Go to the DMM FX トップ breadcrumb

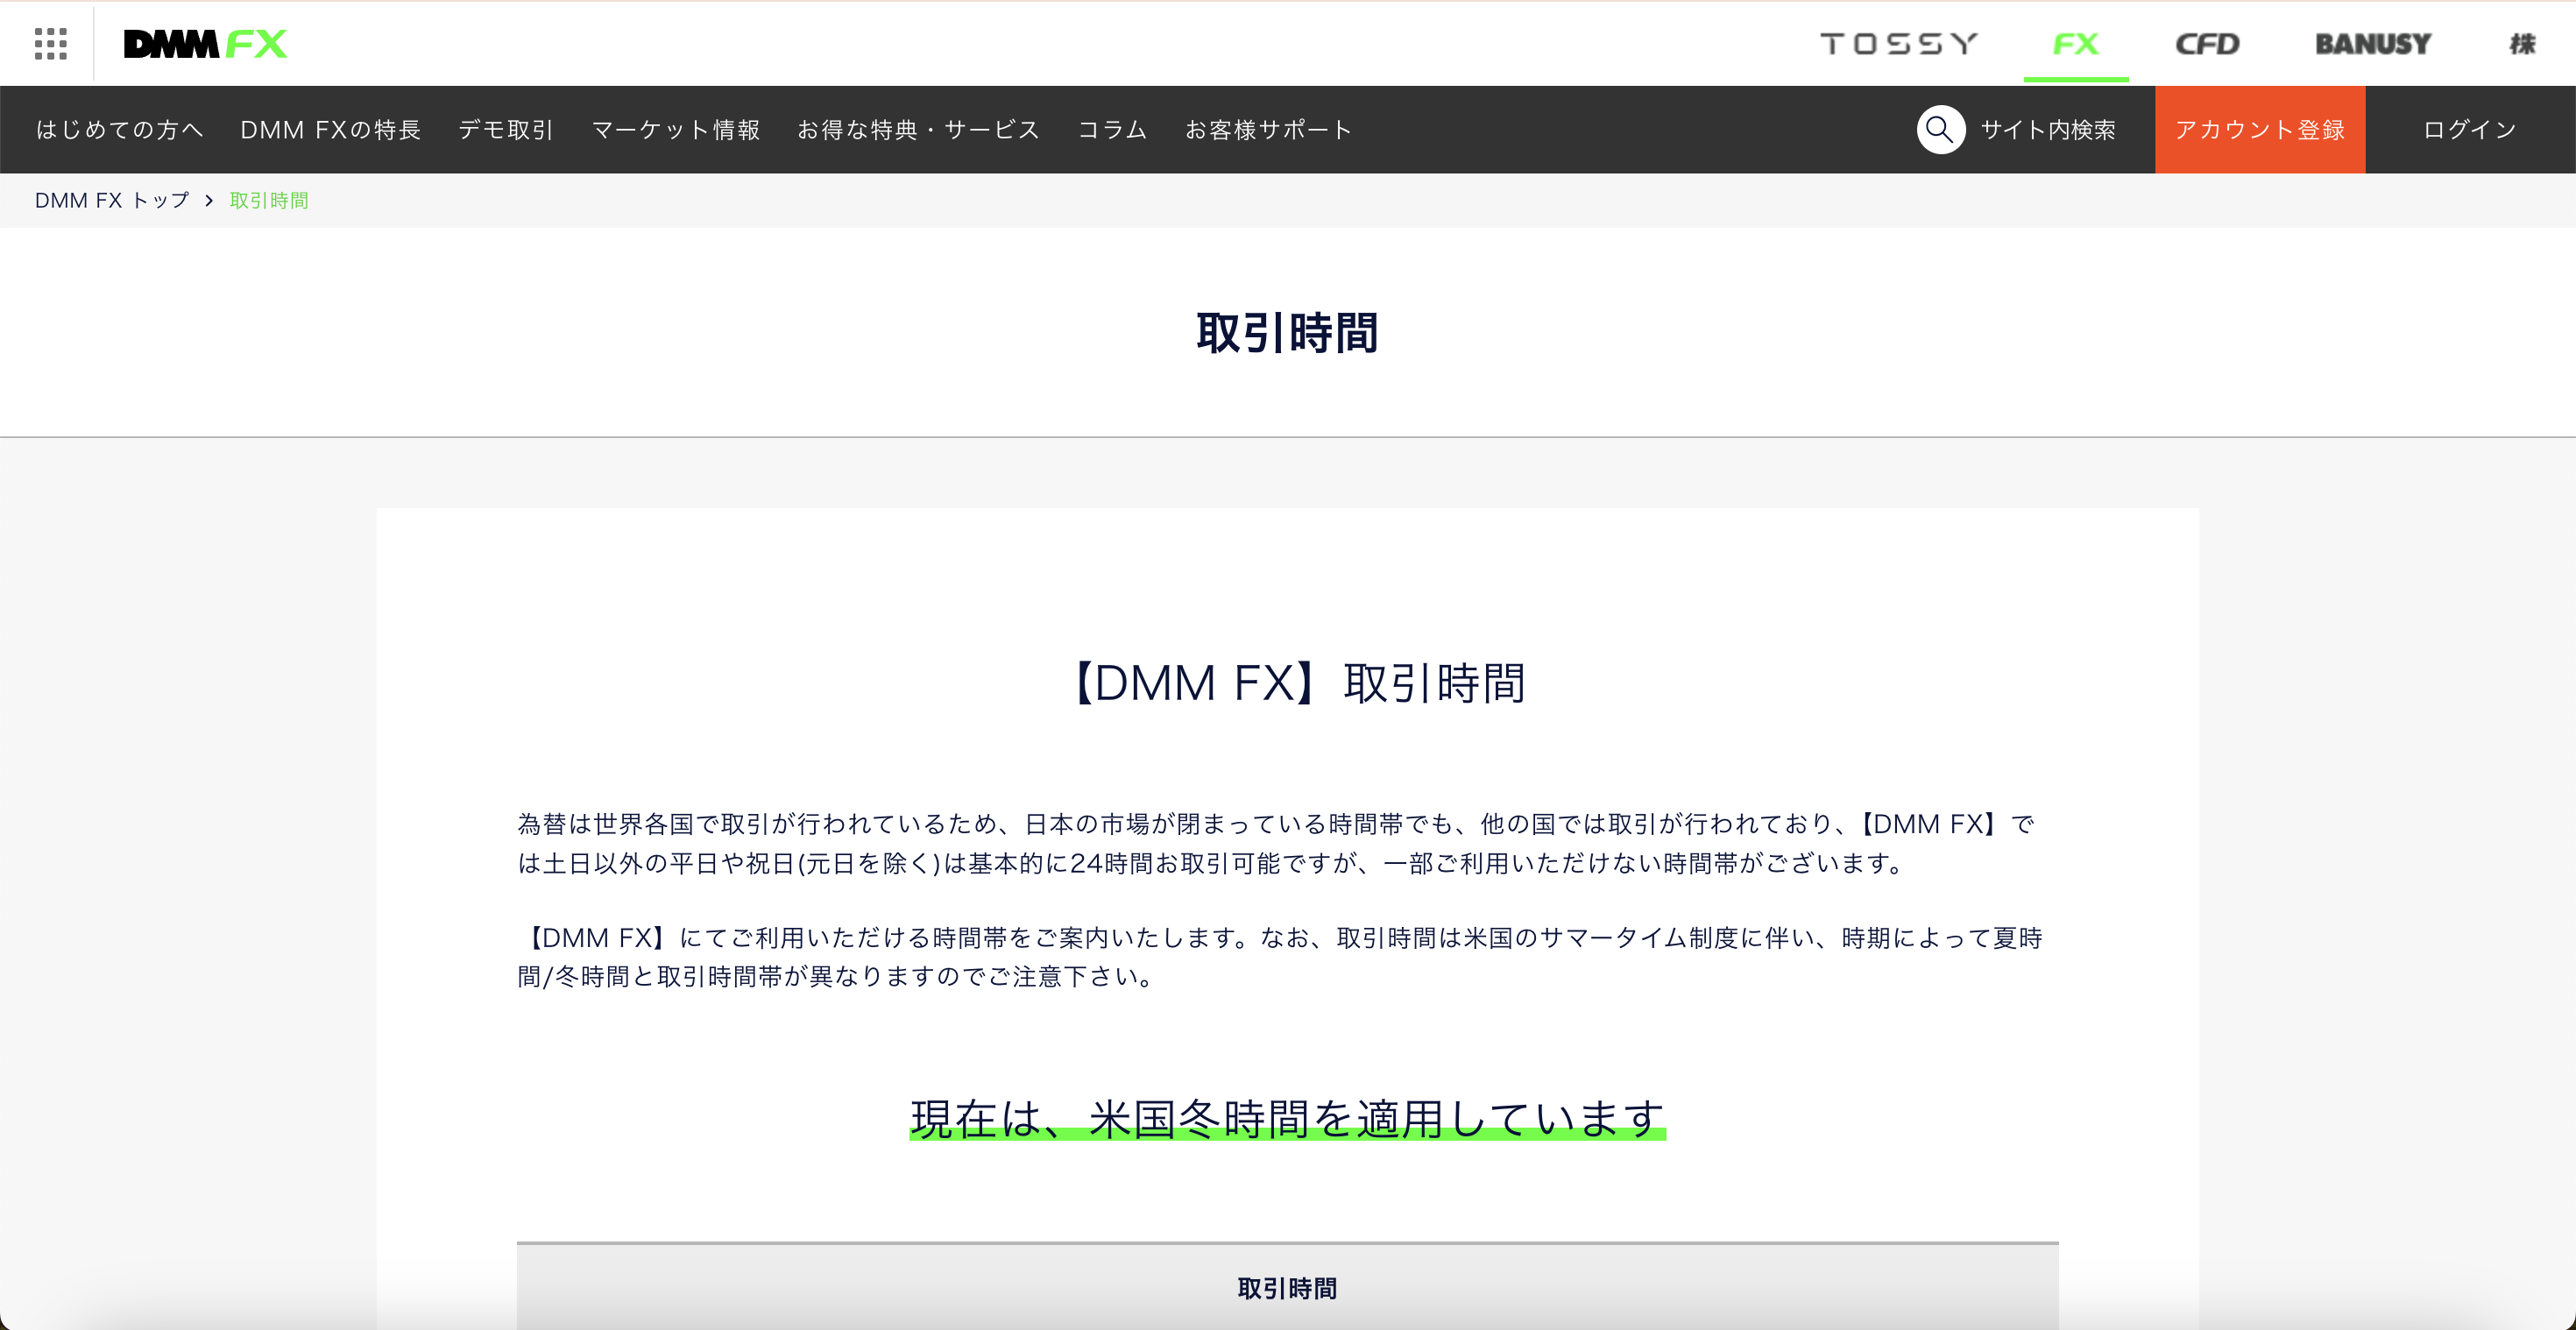(112, 201)
